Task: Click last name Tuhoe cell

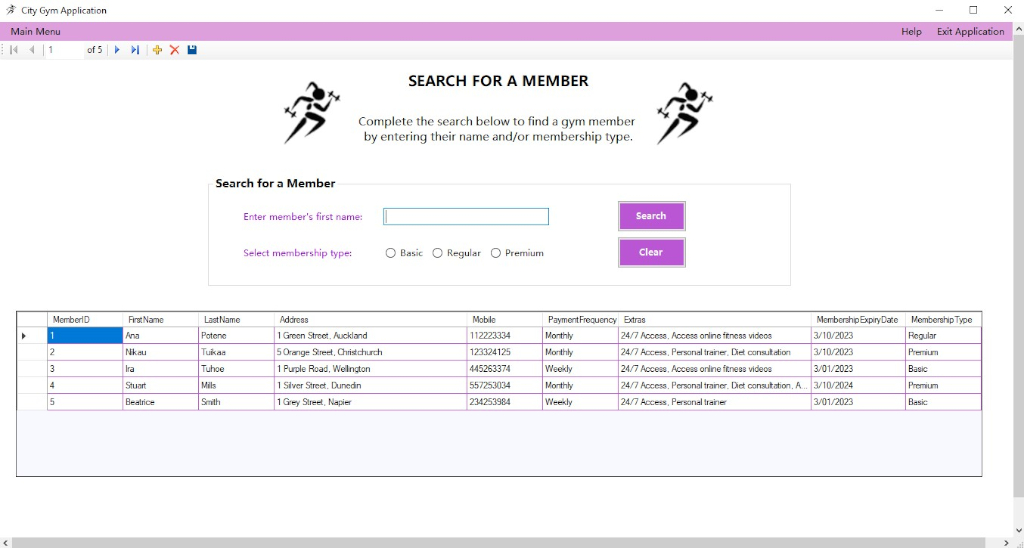Action: 236,369
